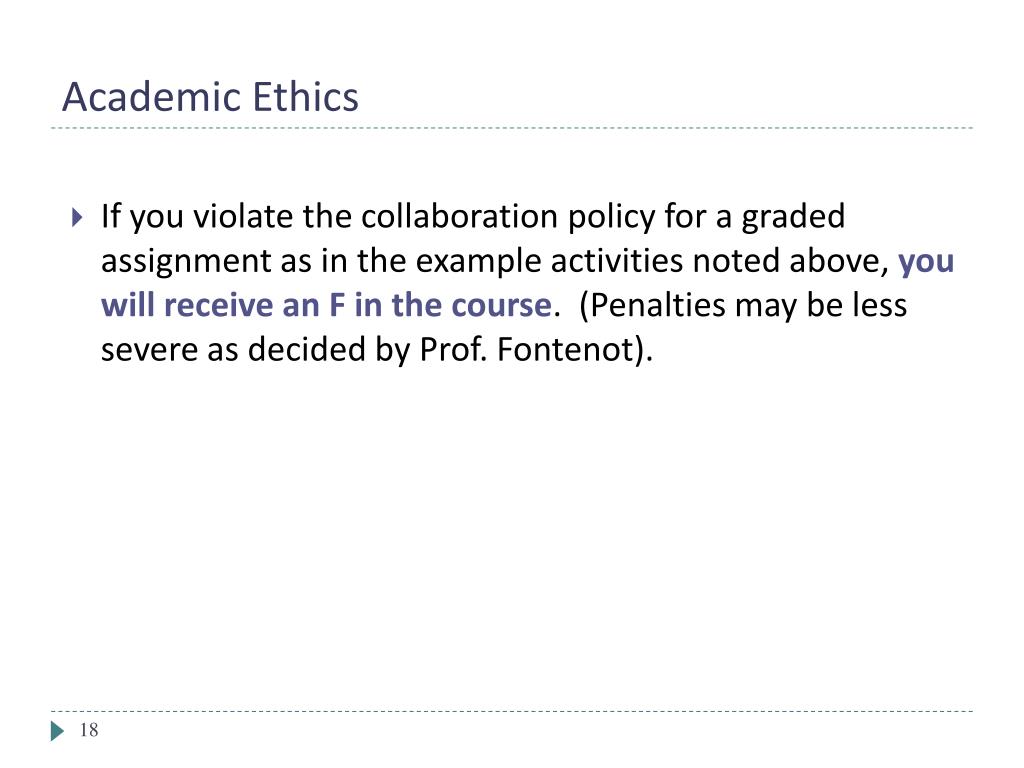Click the word "Ethics" in the heading
Screen dimensions: 1024x768
pyautogui.click(x=306, y=97)
